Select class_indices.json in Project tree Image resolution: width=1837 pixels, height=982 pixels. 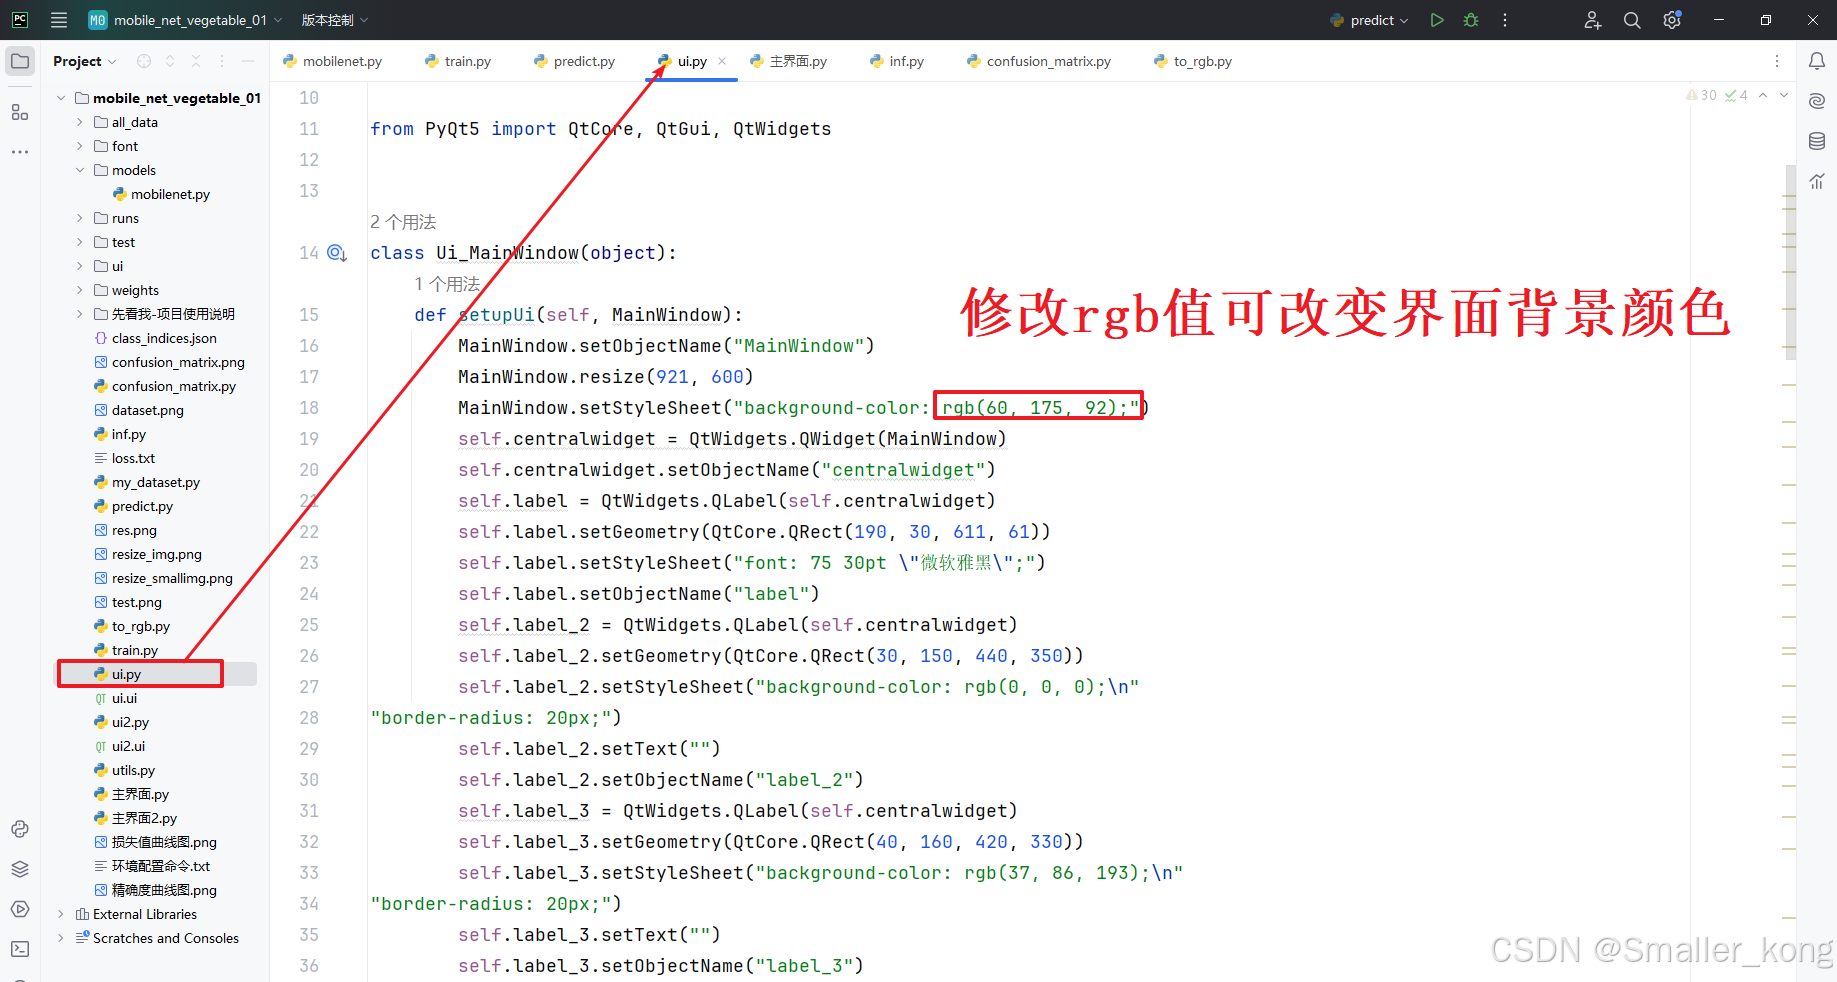coord(164,338)
